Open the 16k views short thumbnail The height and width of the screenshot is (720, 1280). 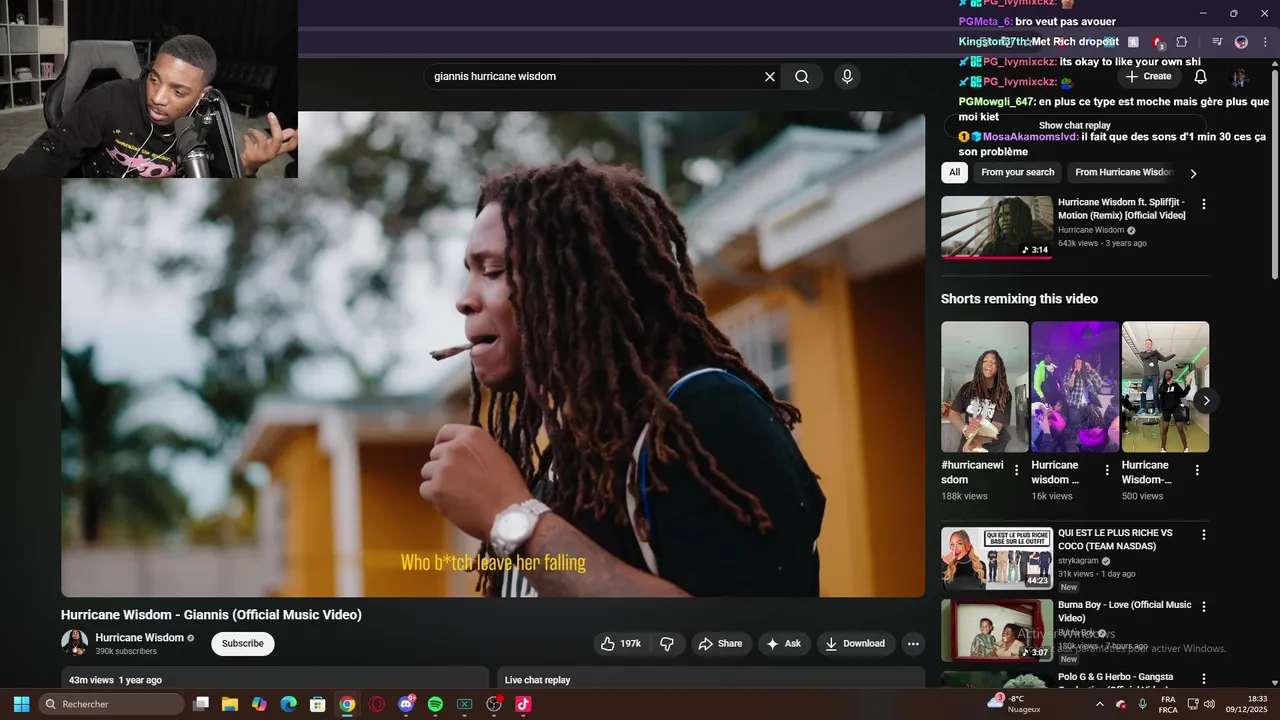1075,387
